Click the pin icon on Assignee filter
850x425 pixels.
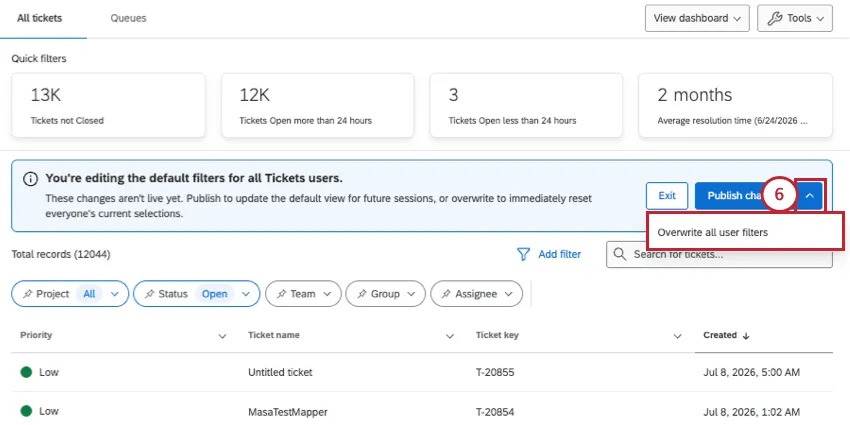coord(446,294)
